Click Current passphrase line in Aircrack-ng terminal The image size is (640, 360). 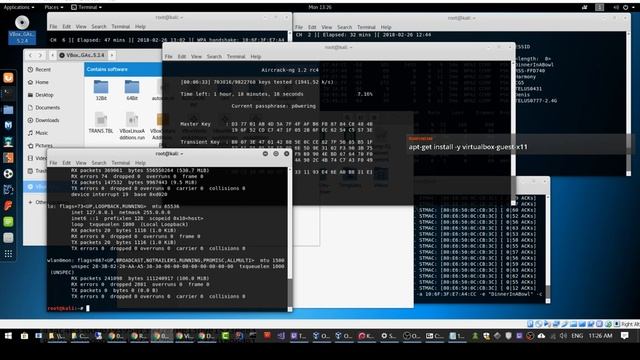(273, 106)
